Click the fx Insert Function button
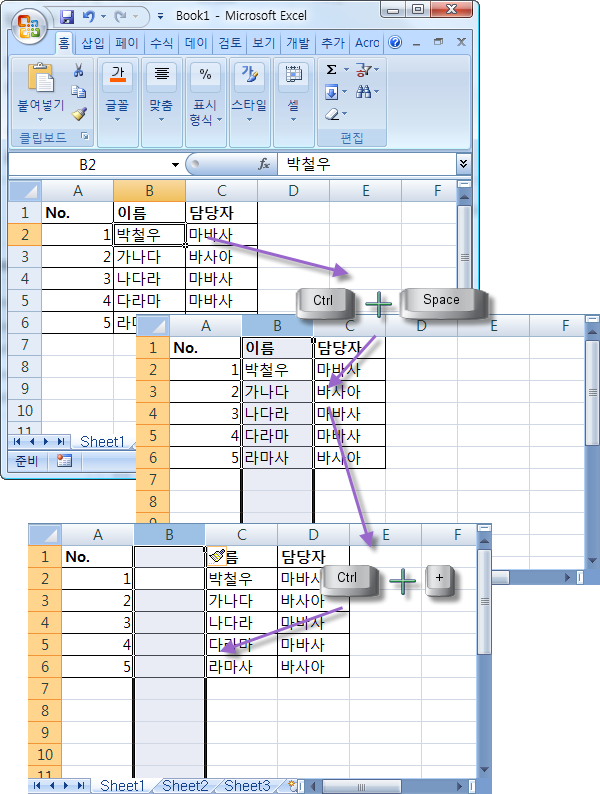This screenshot has width=600, height=794. click(264, 164)
